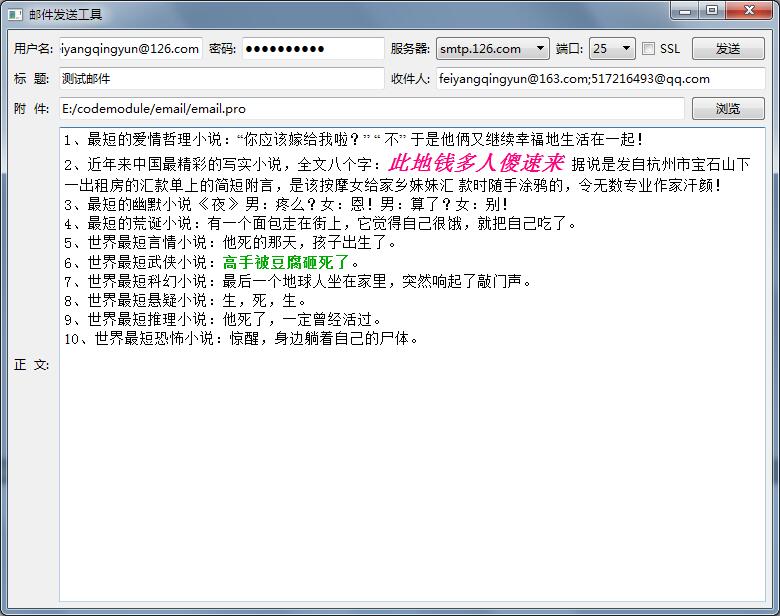Click the 附件 file path field

370,109
